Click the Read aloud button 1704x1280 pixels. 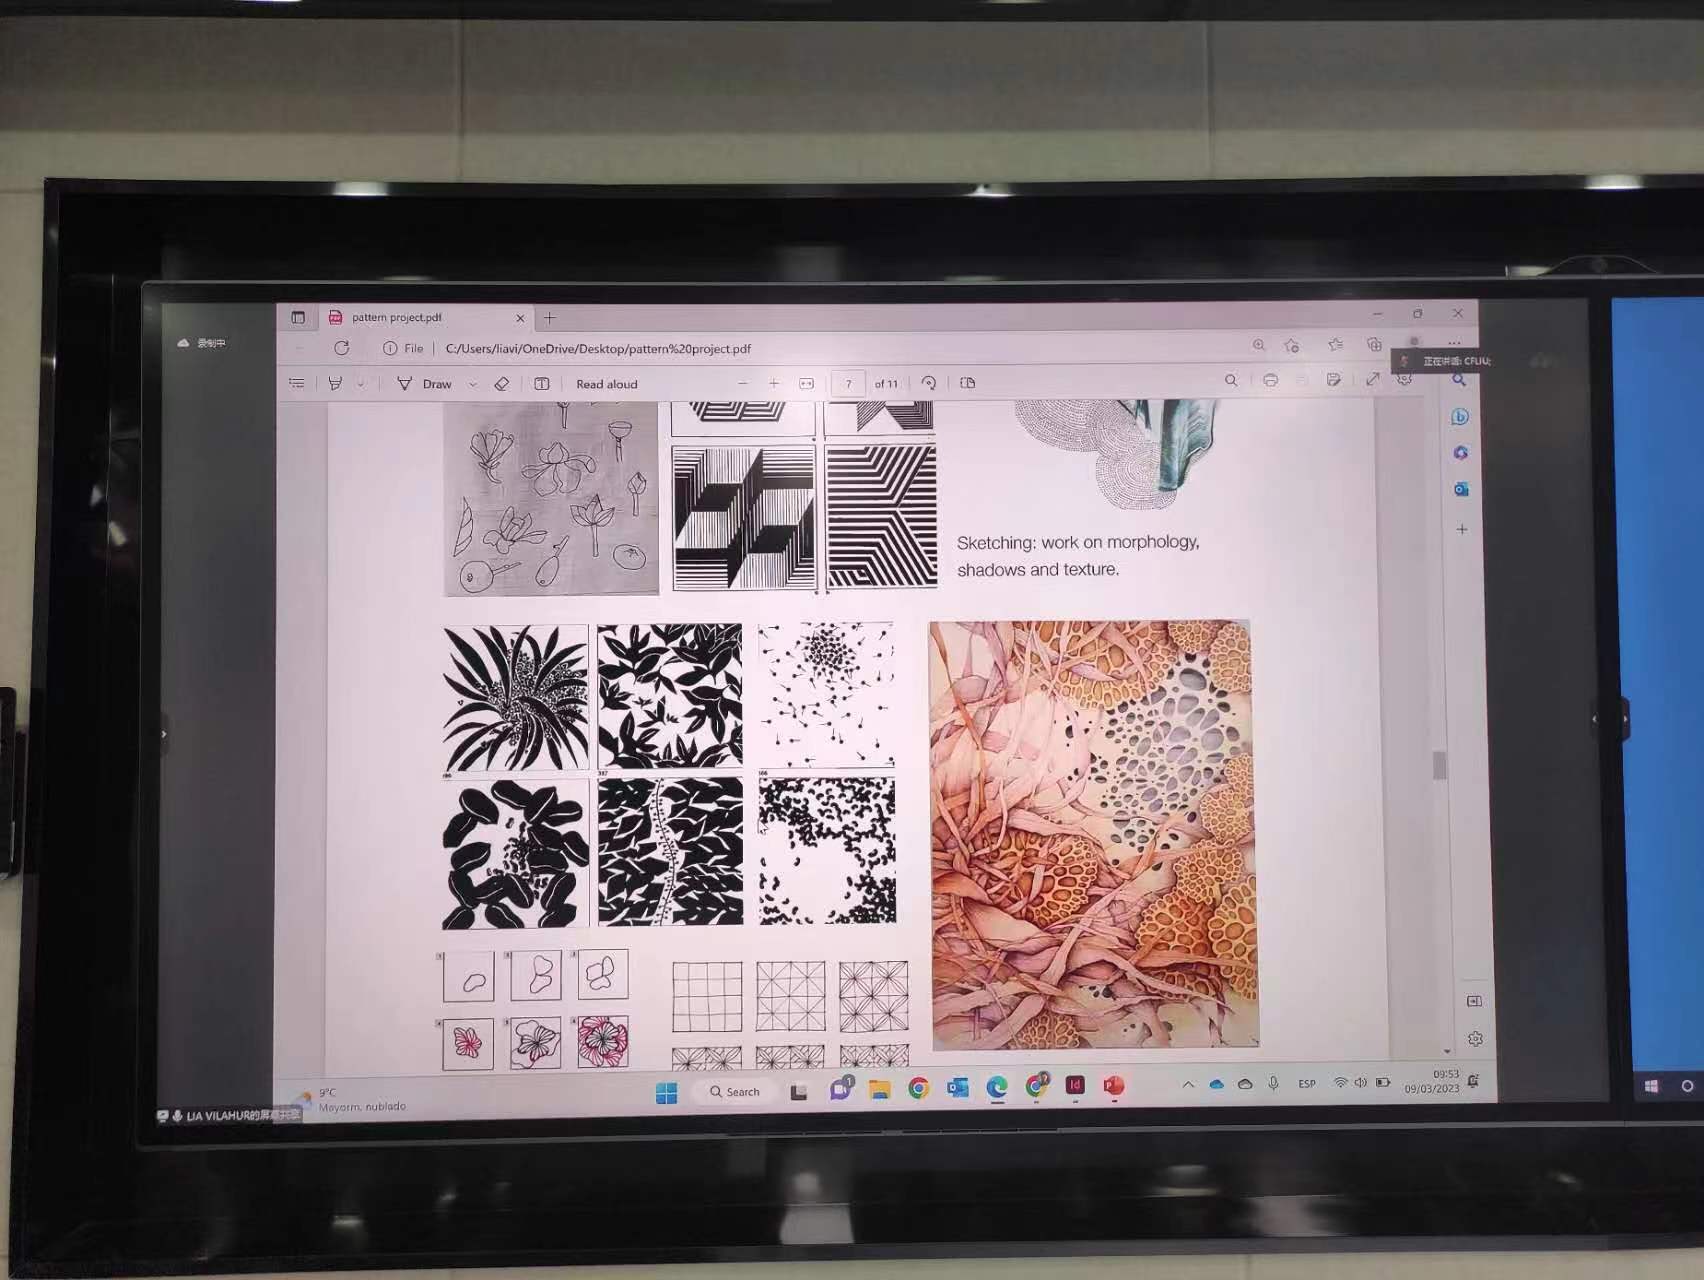606,384
